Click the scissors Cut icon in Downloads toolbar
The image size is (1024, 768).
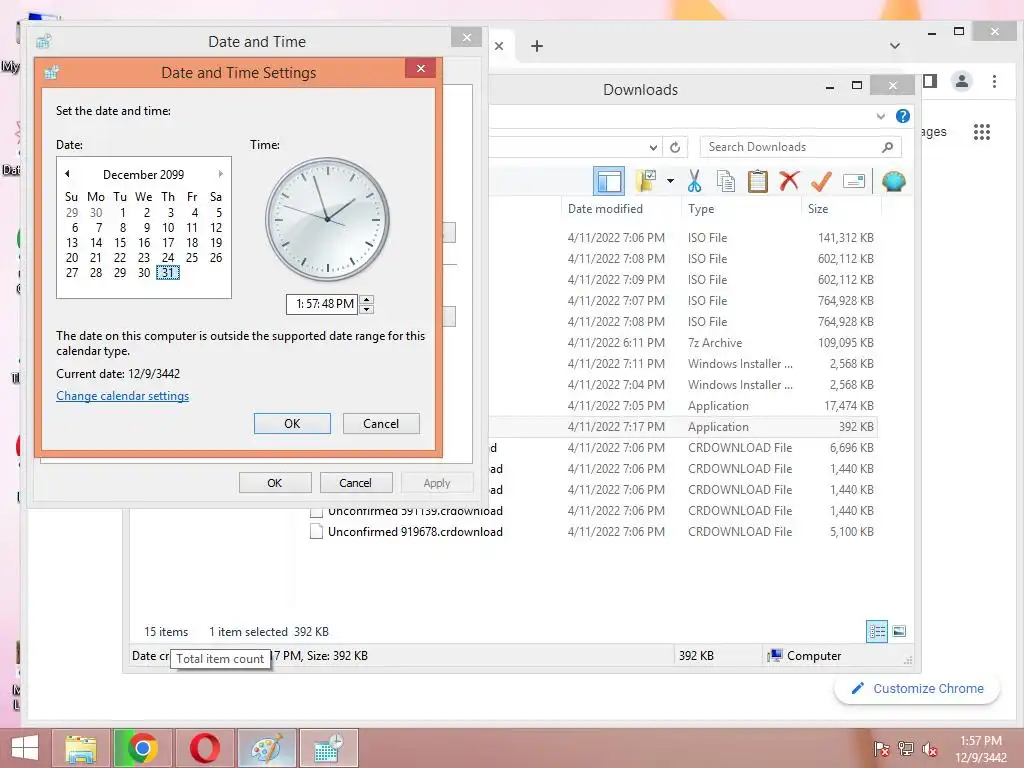pyautogui.click(x=694, y=181)
